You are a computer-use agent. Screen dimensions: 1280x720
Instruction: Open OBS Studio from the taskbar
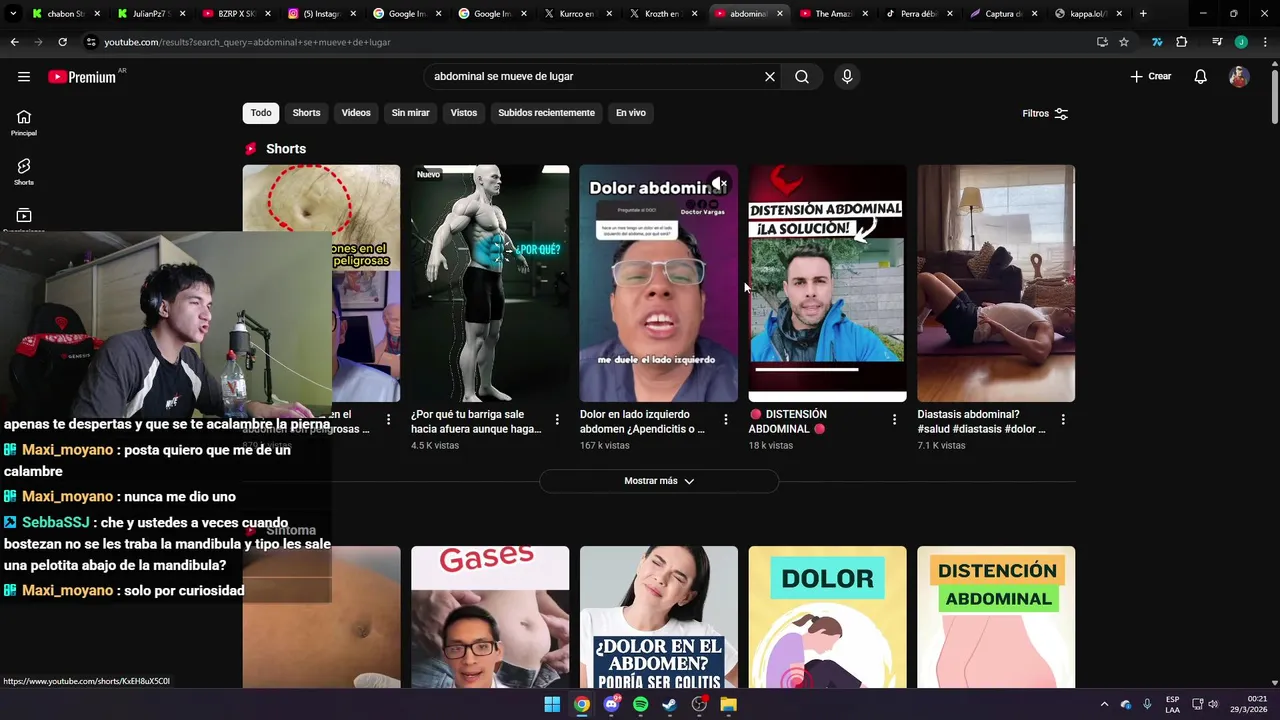699,704
